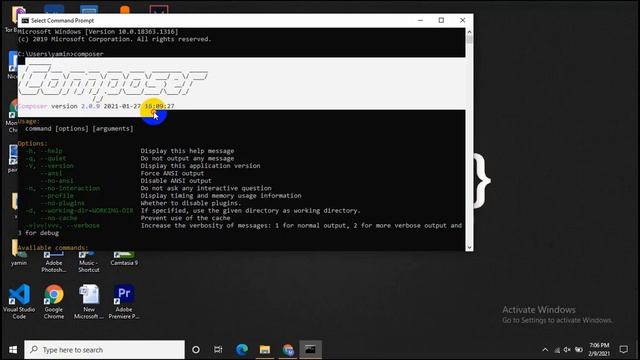Click the '(c) 2019 Microsoft Corporation' line
Image resolution: width=640 pixels, height=360 pixels.
click(x=115, y=39)
